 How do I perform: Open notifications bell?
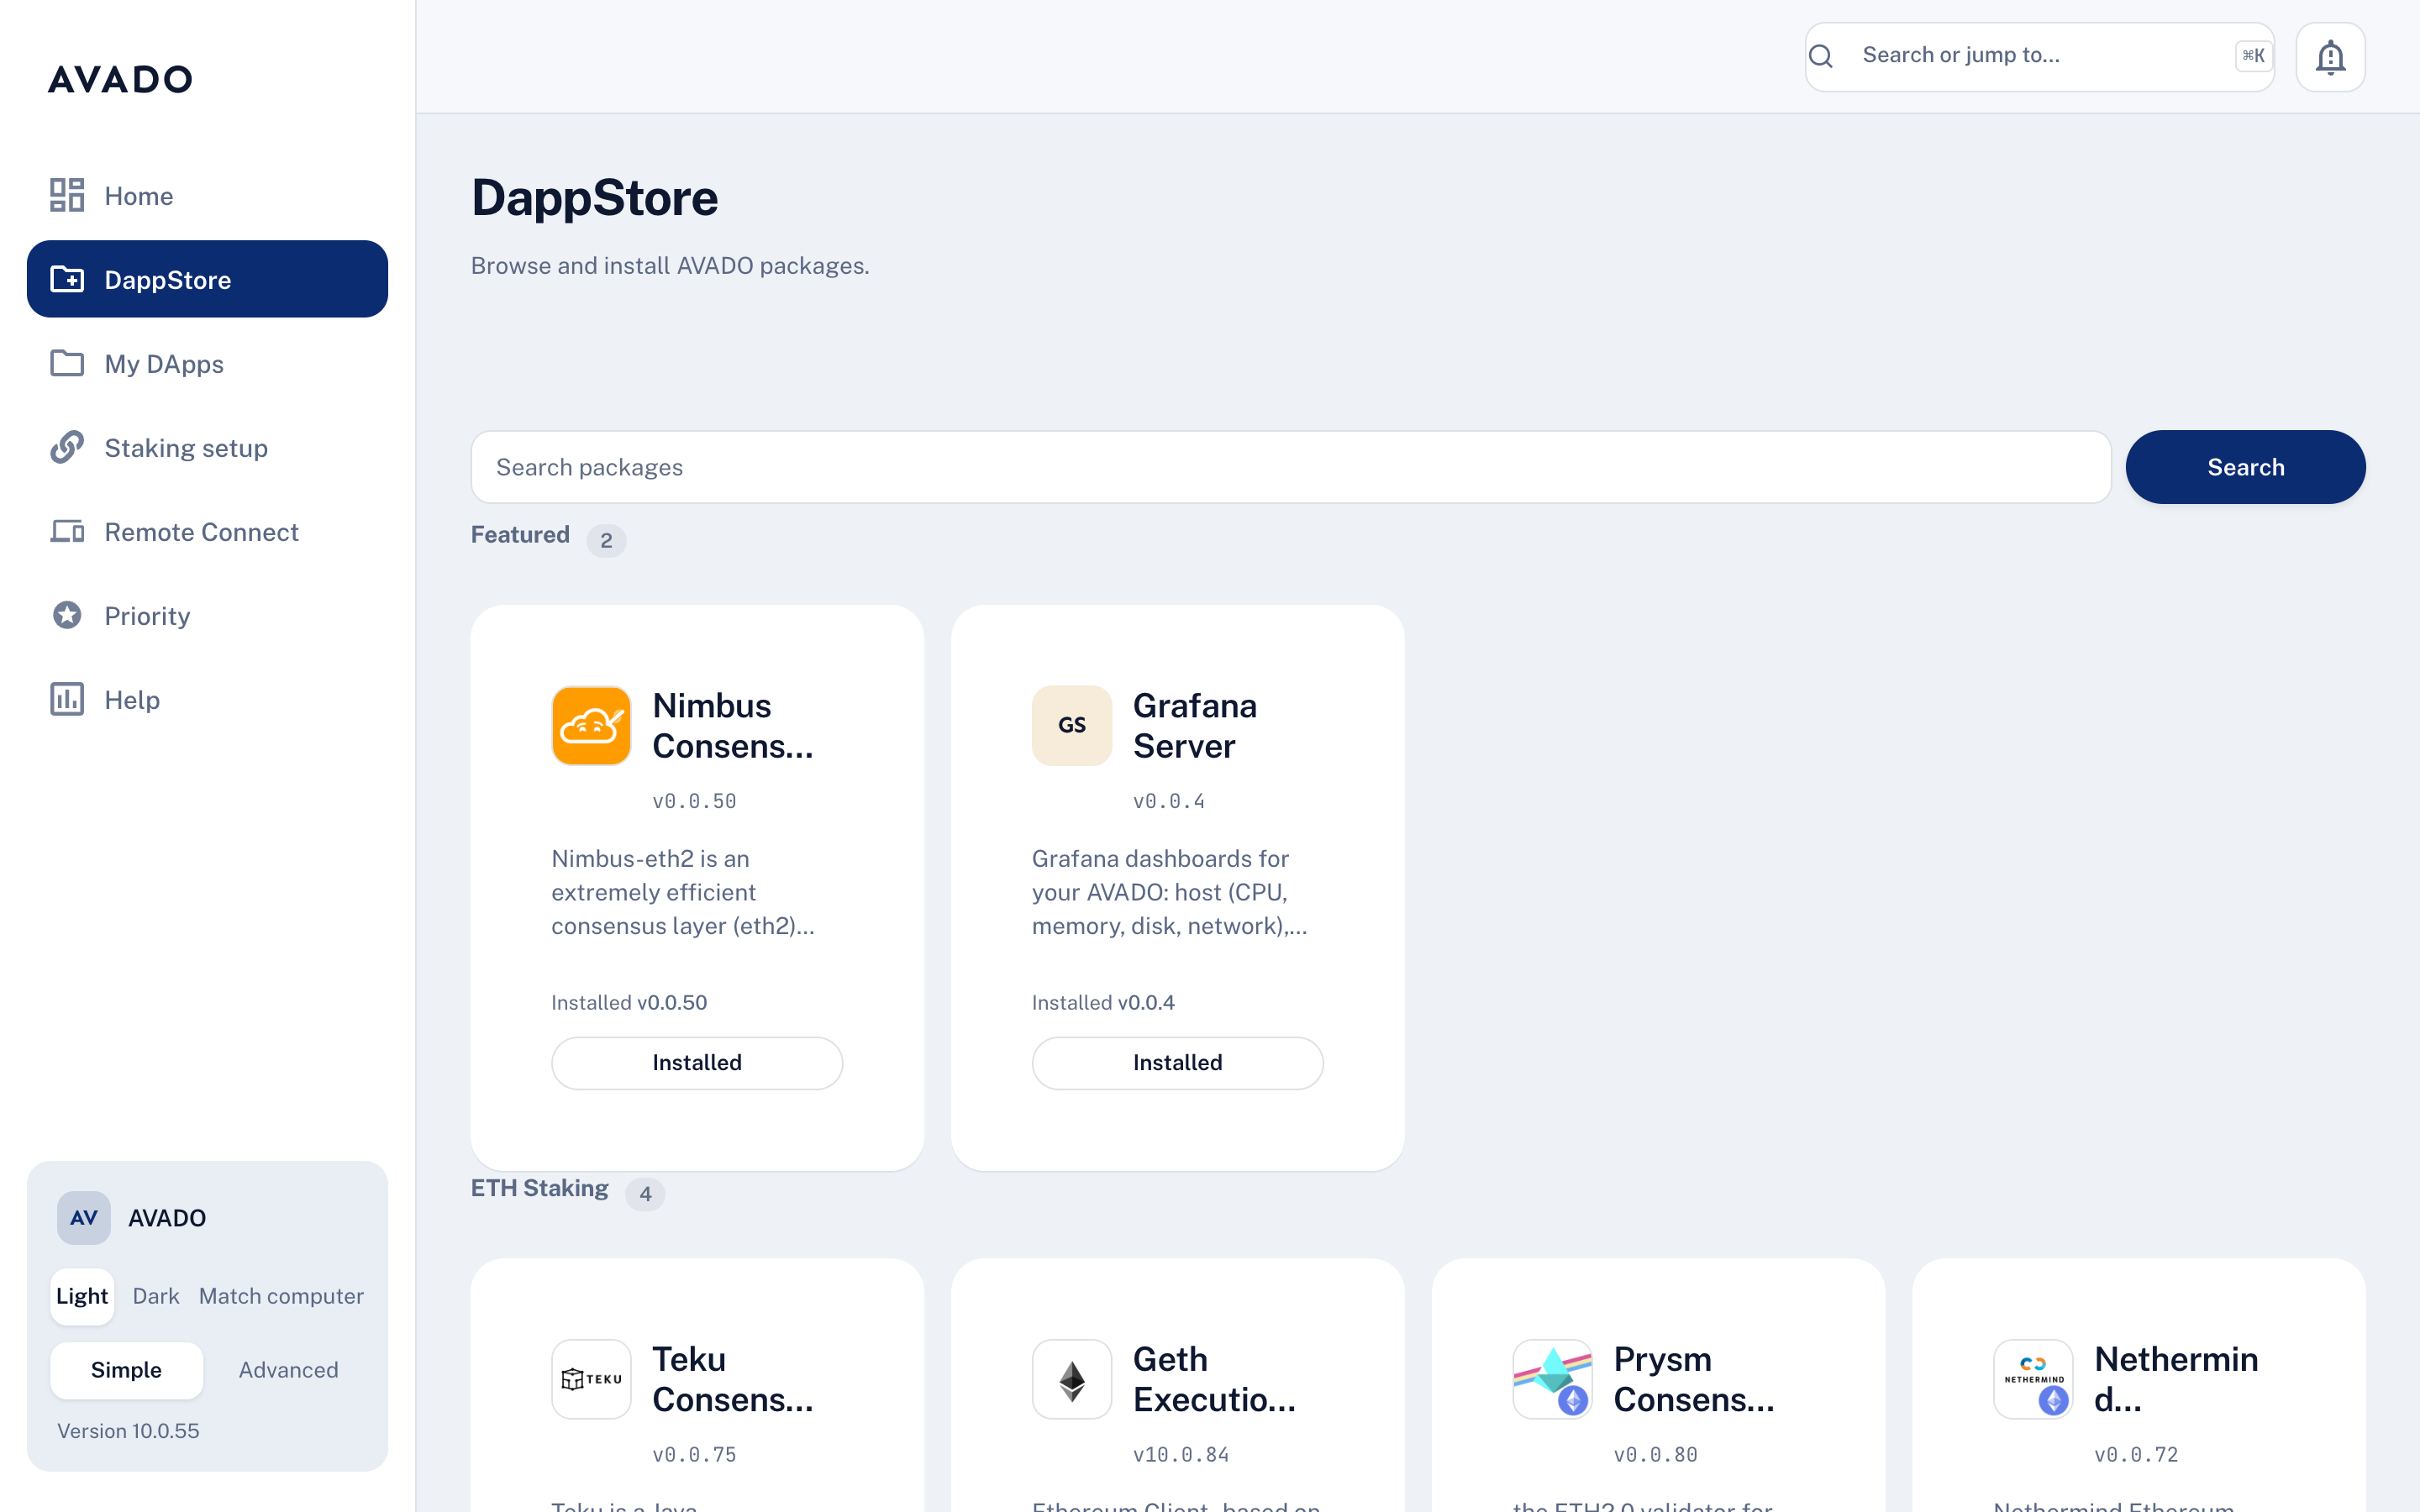(x=2330, y=57)
